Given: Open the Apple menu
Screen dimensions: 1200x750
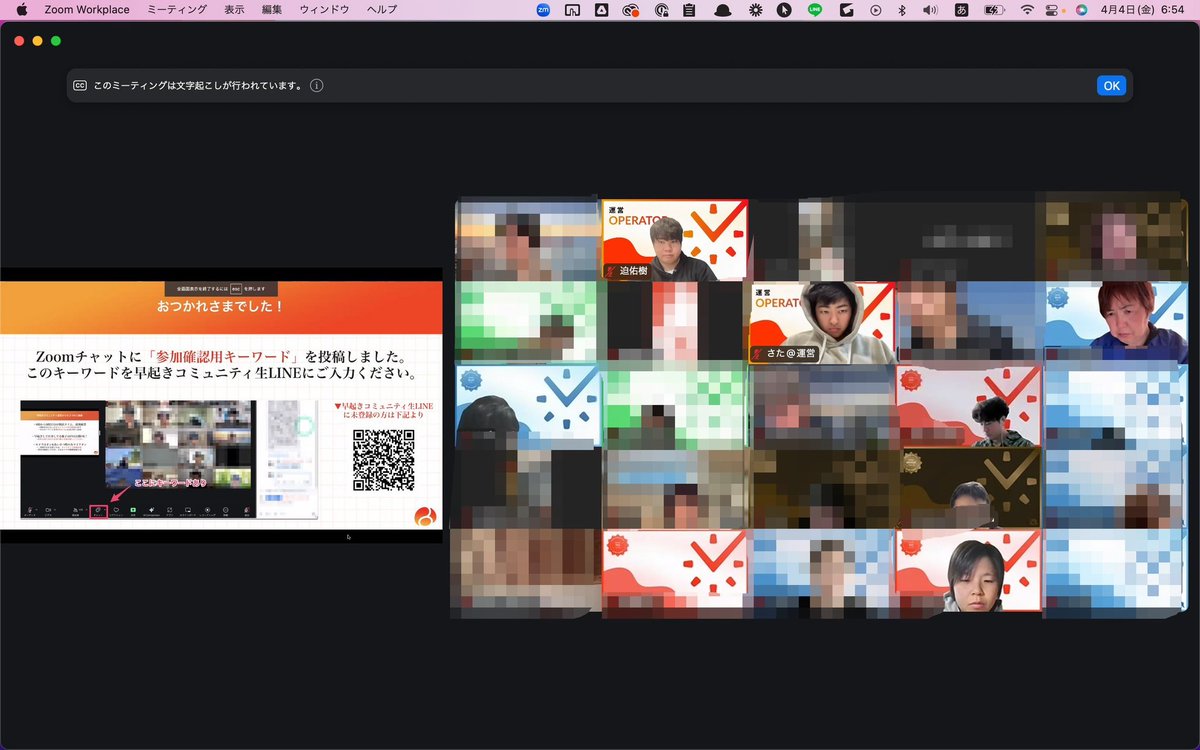Looking at the screenshot, I should 21,10.
